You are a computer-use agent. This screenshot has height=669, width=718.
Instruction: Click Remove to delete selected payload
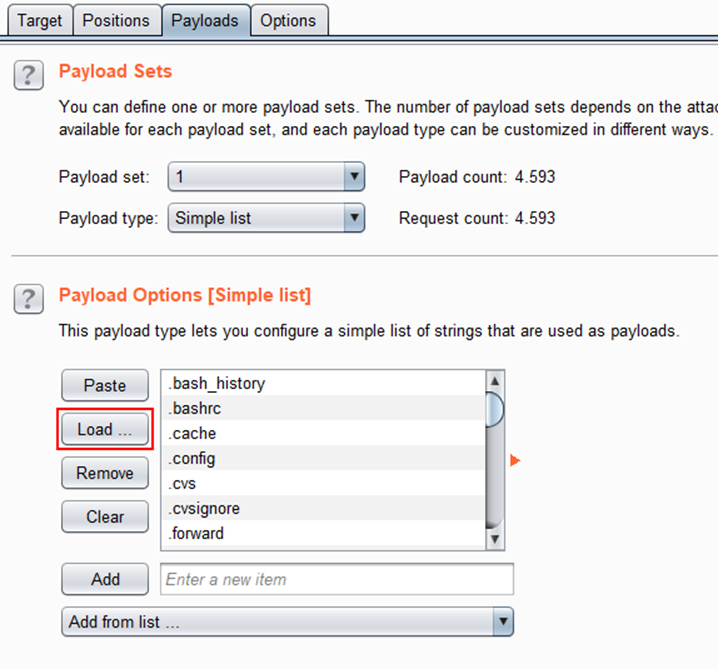pos(105,473)
